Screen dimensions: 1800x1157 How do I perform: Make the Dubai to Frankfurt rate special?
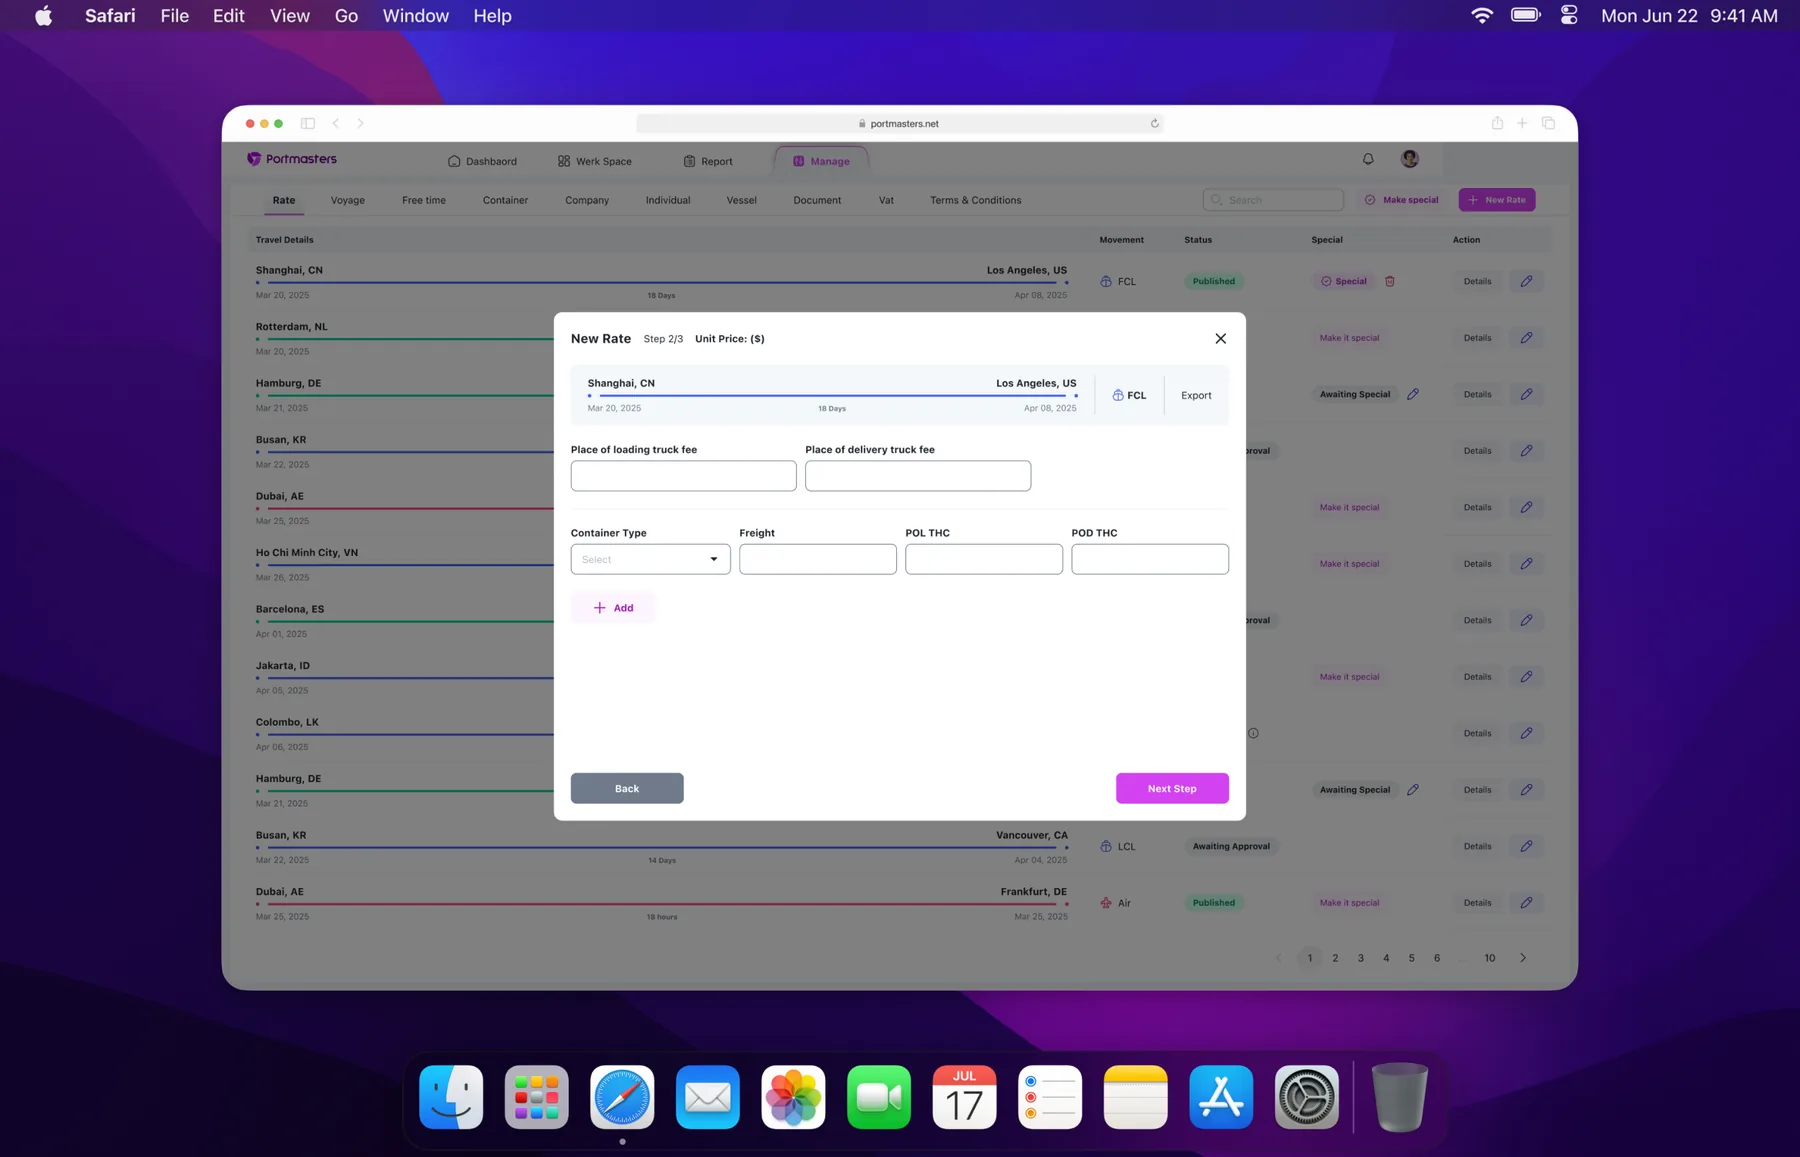(x=1349, y=903)
